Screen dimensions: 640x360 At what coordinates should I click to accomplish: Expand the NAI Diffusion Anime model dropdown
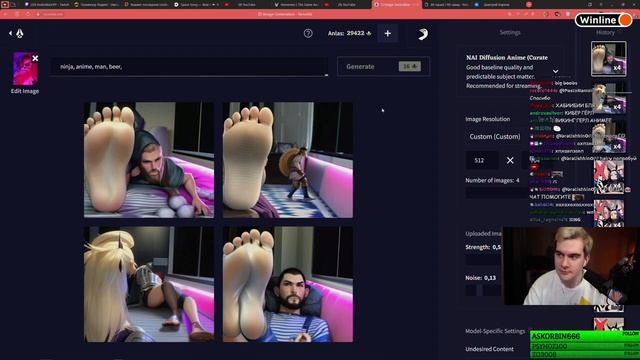[555, 71]
